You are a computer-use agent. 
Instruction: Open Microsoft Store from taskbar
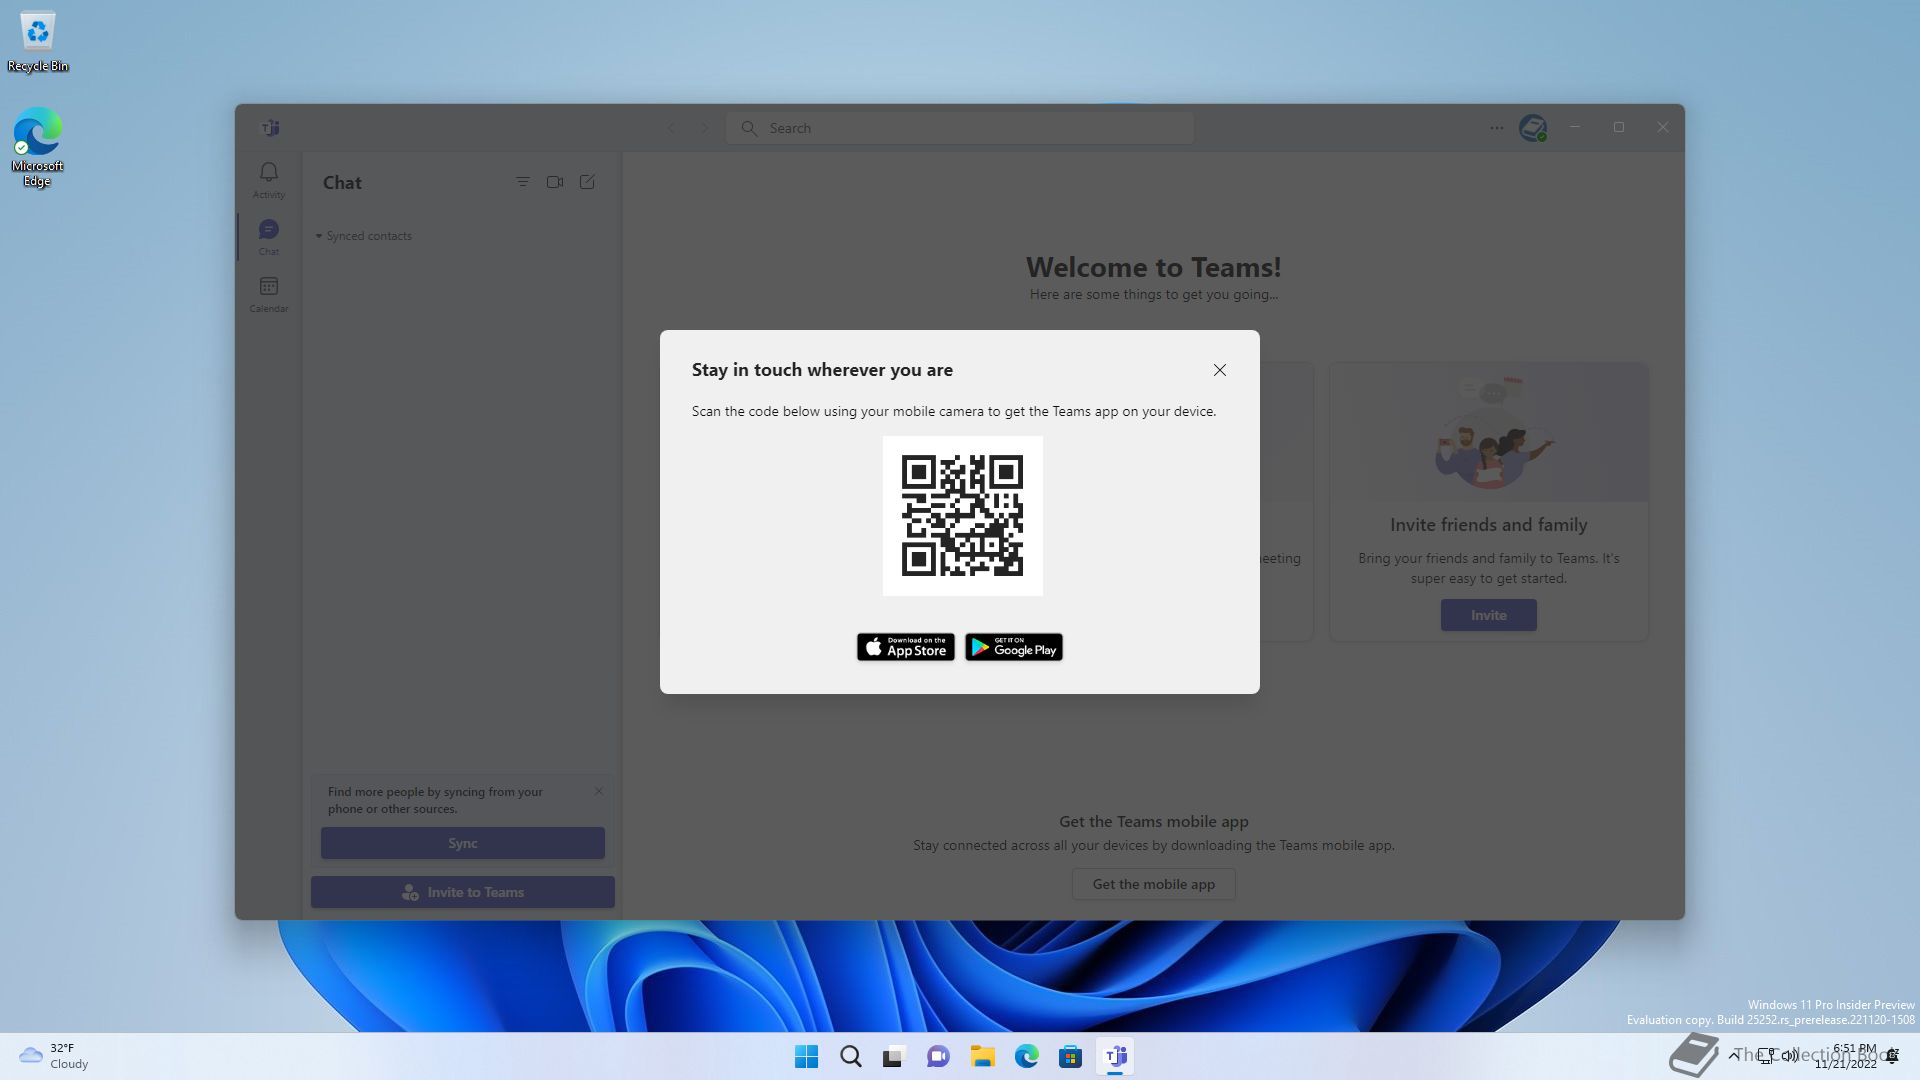coord(1070,1056)
